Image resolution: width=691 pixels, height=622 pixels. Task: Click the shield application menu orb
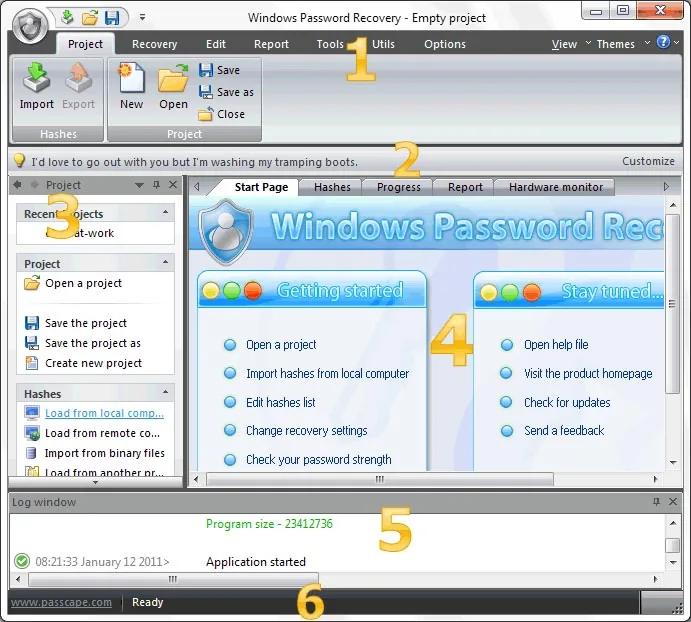[30, 26]
